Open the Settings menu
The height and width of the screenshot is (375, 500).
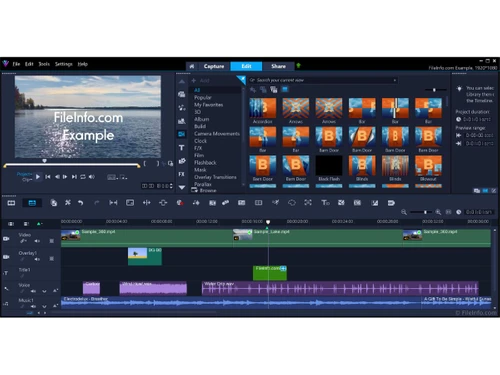(x=63, y=64)
